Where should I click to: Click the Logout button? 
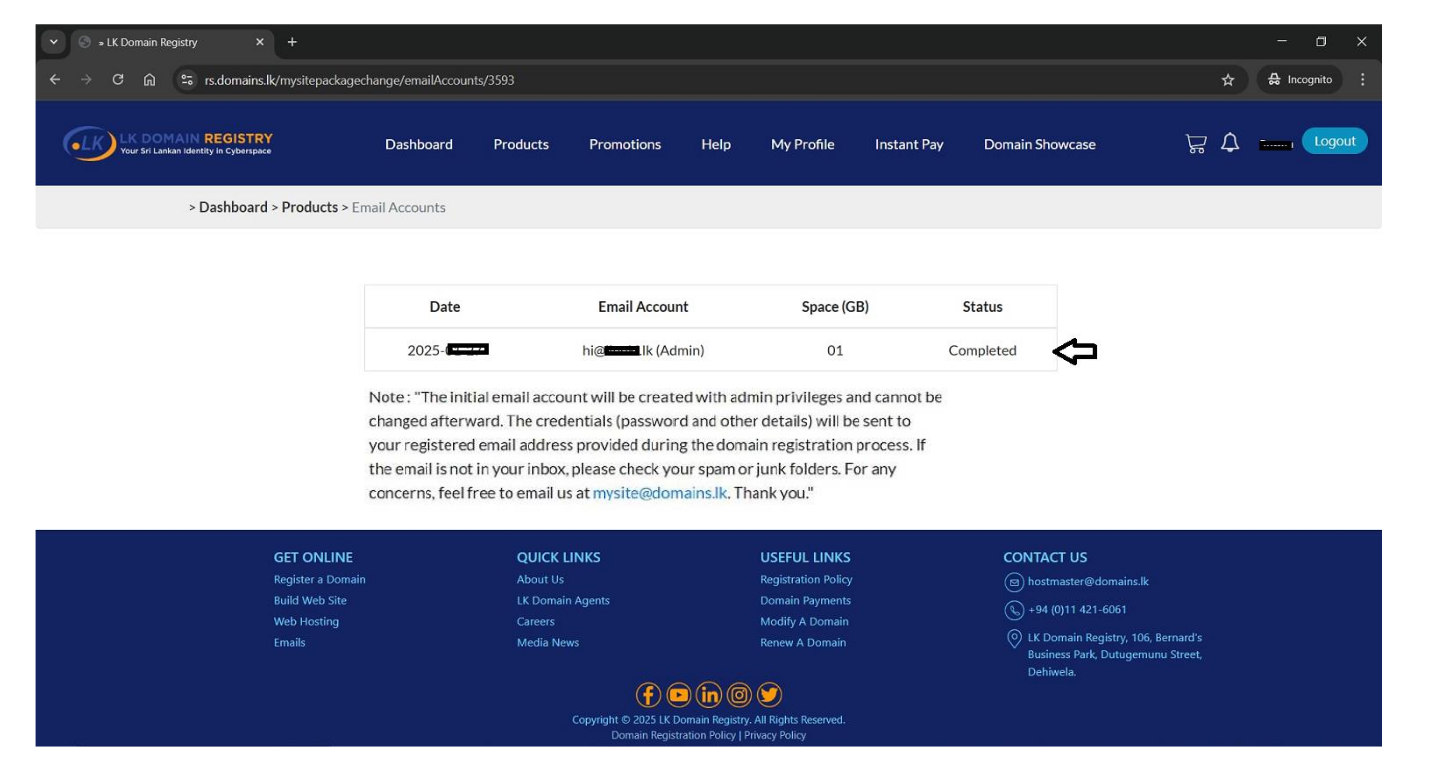(1334, 141)
